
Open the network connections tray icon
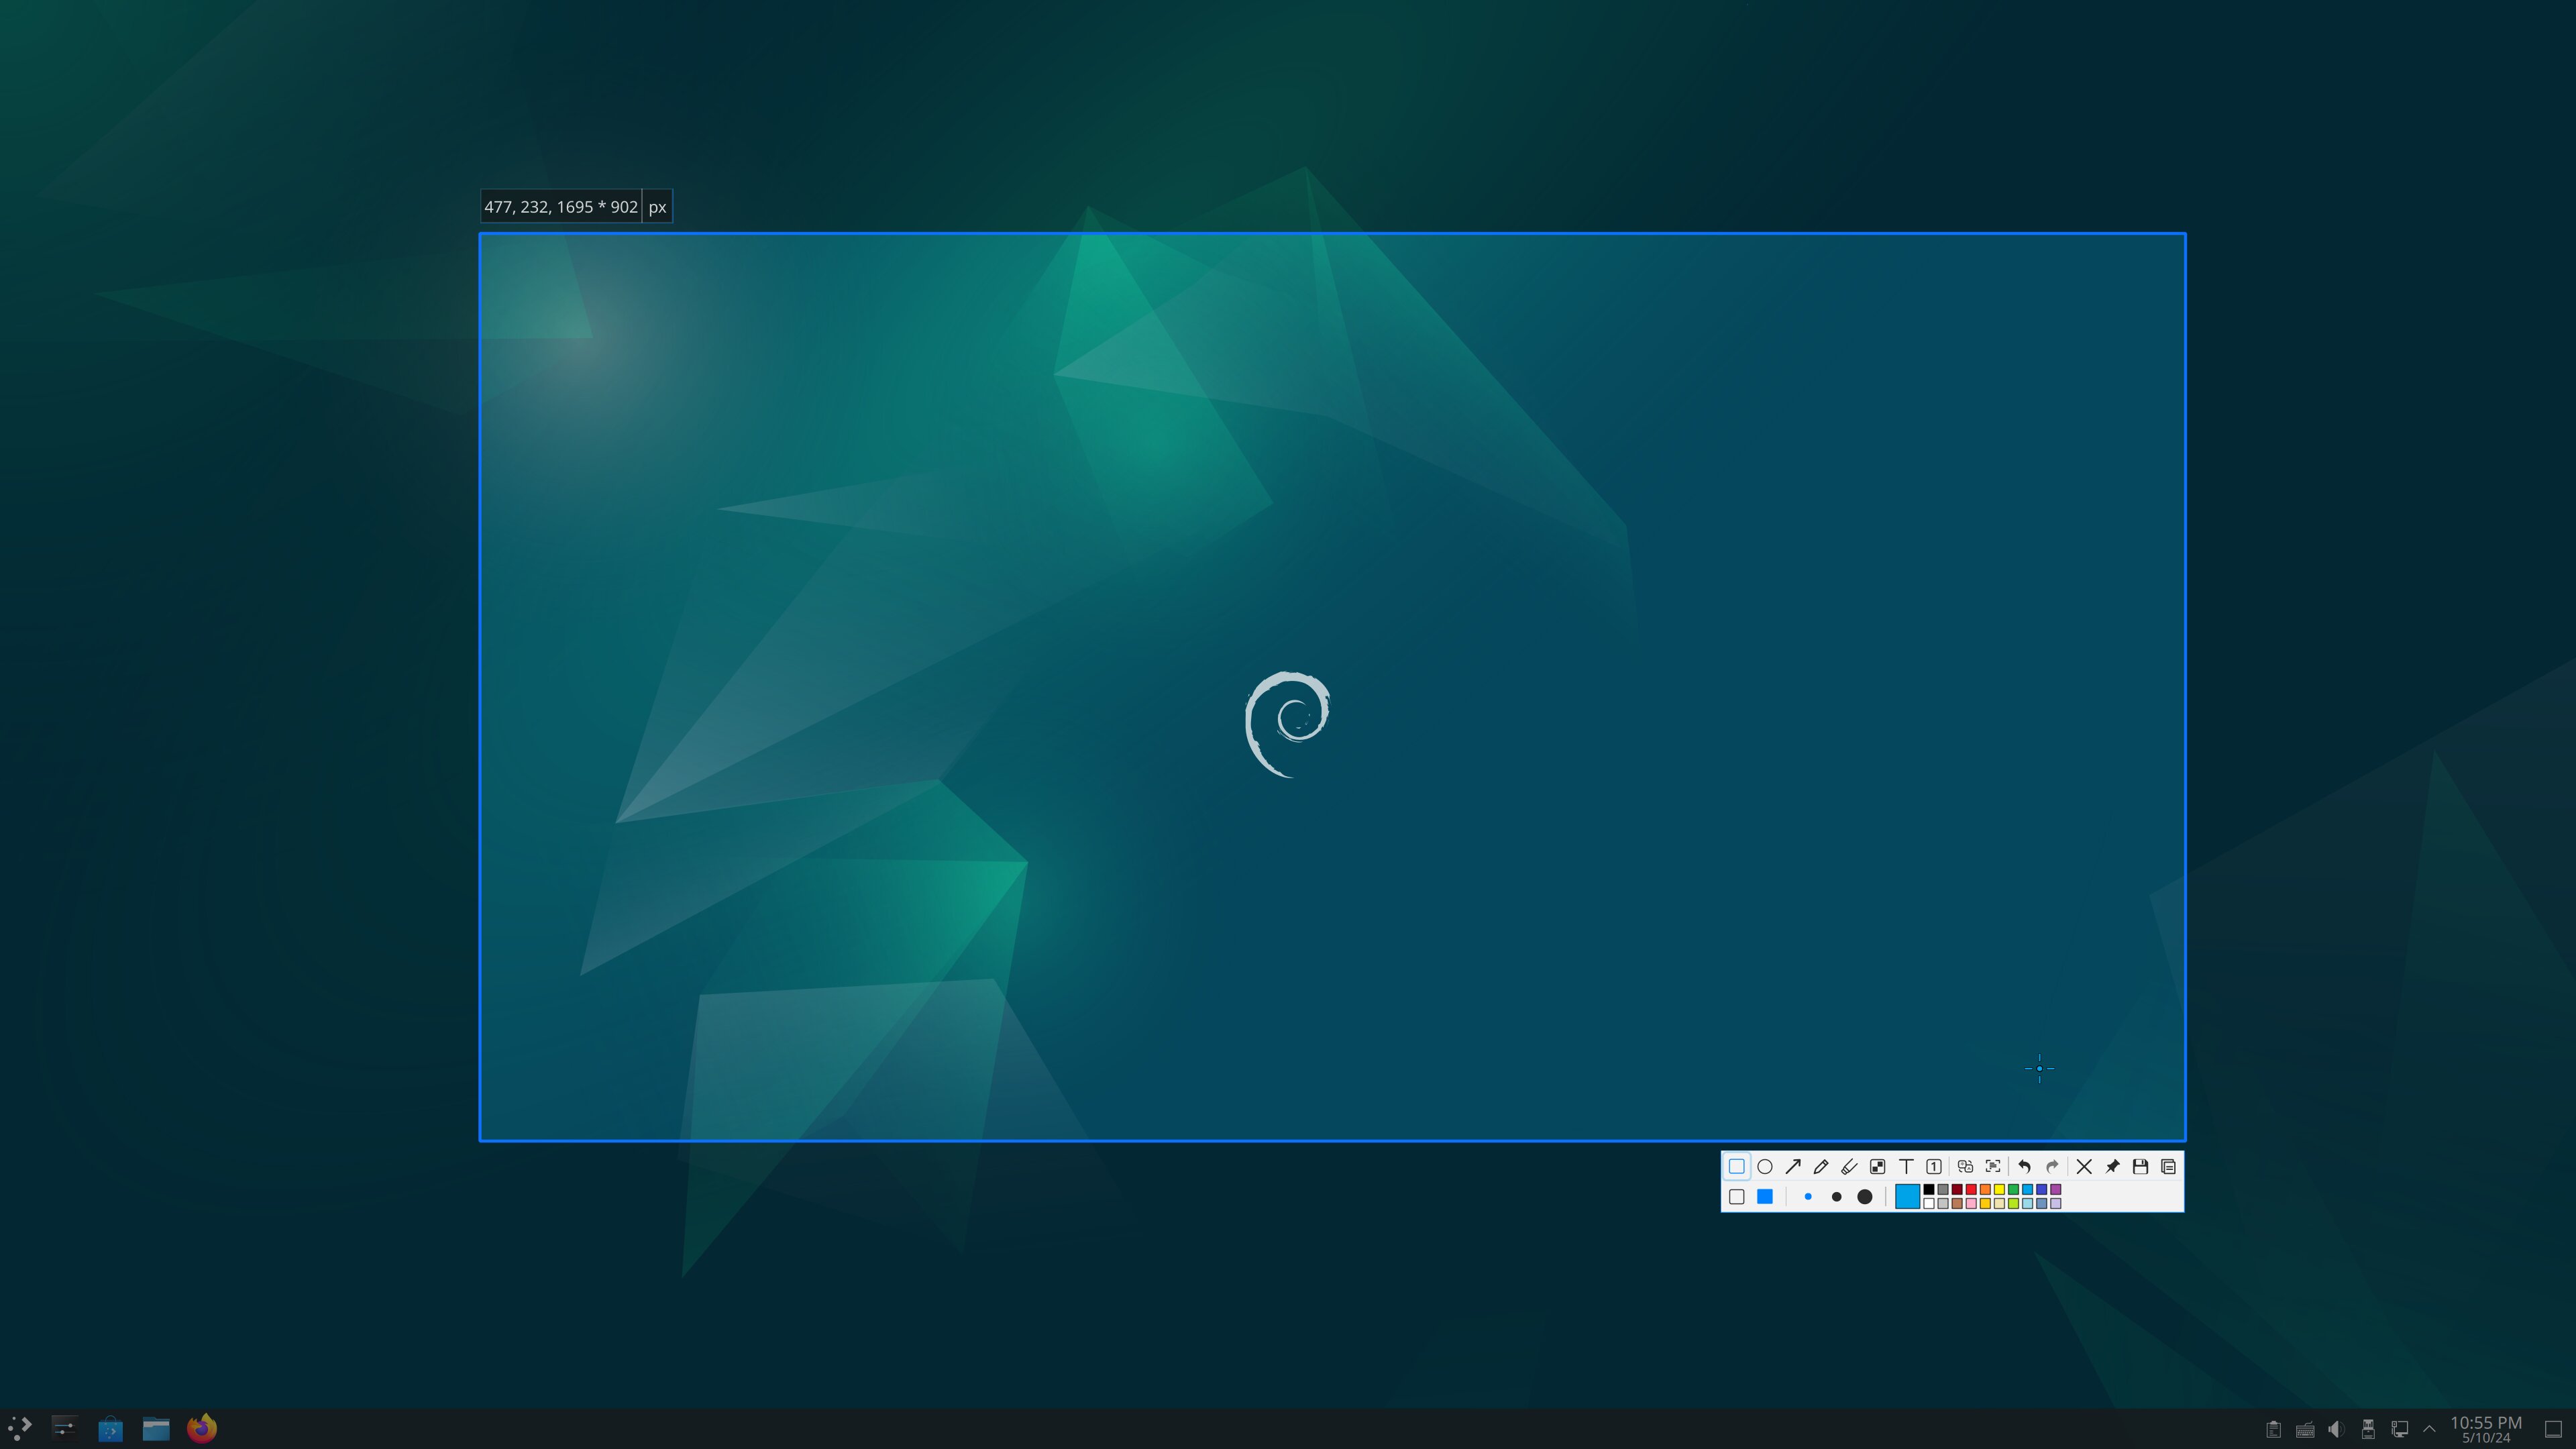click(x=2399, y=1429)
